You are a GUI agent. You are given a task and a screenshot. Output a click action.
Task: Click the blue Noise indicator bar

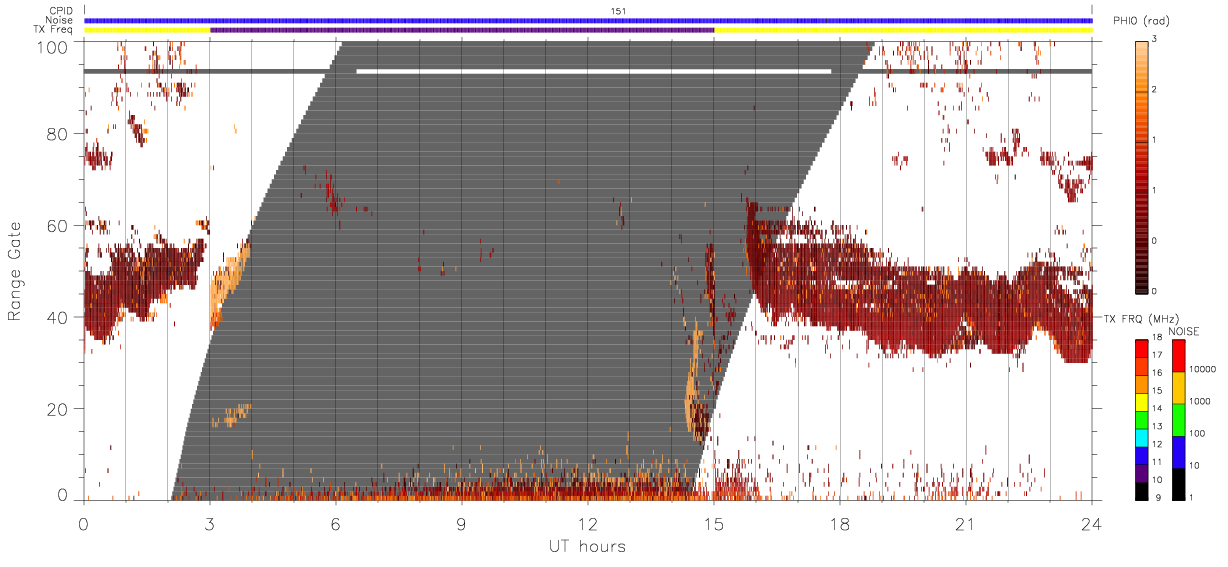tap(588, 20)
